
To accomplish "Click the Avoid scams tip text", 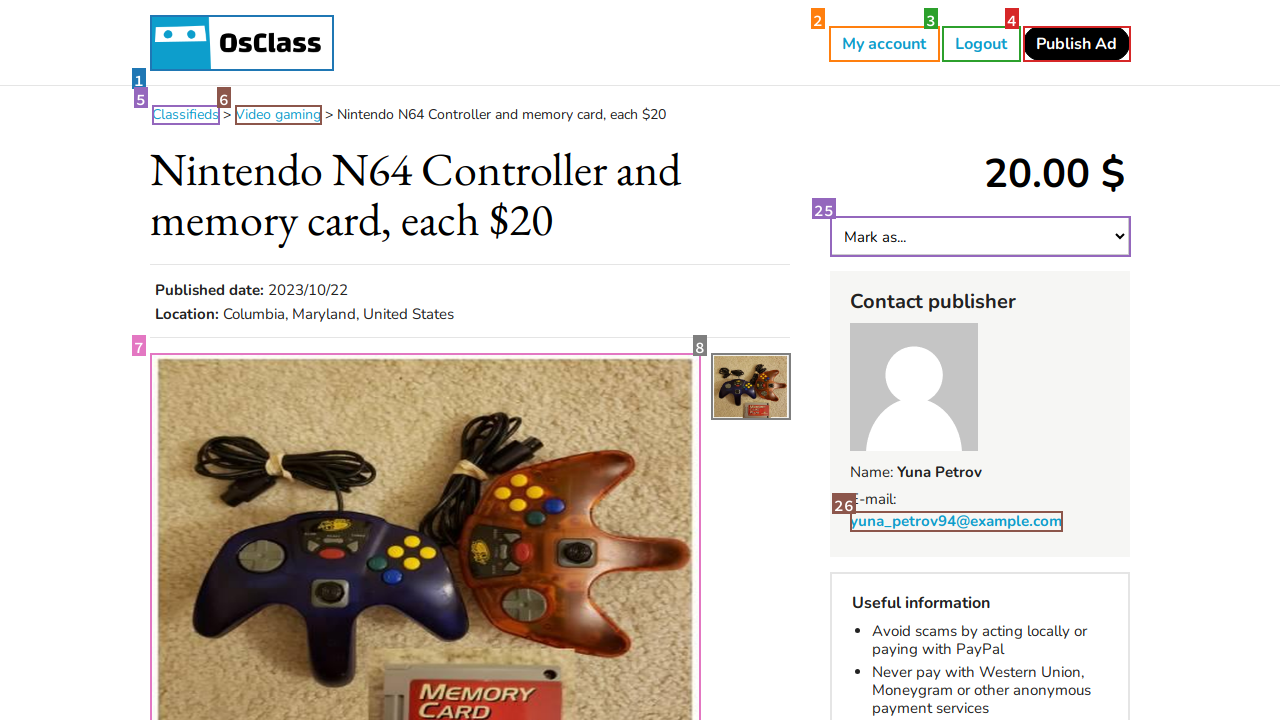I will coord(979,640).
